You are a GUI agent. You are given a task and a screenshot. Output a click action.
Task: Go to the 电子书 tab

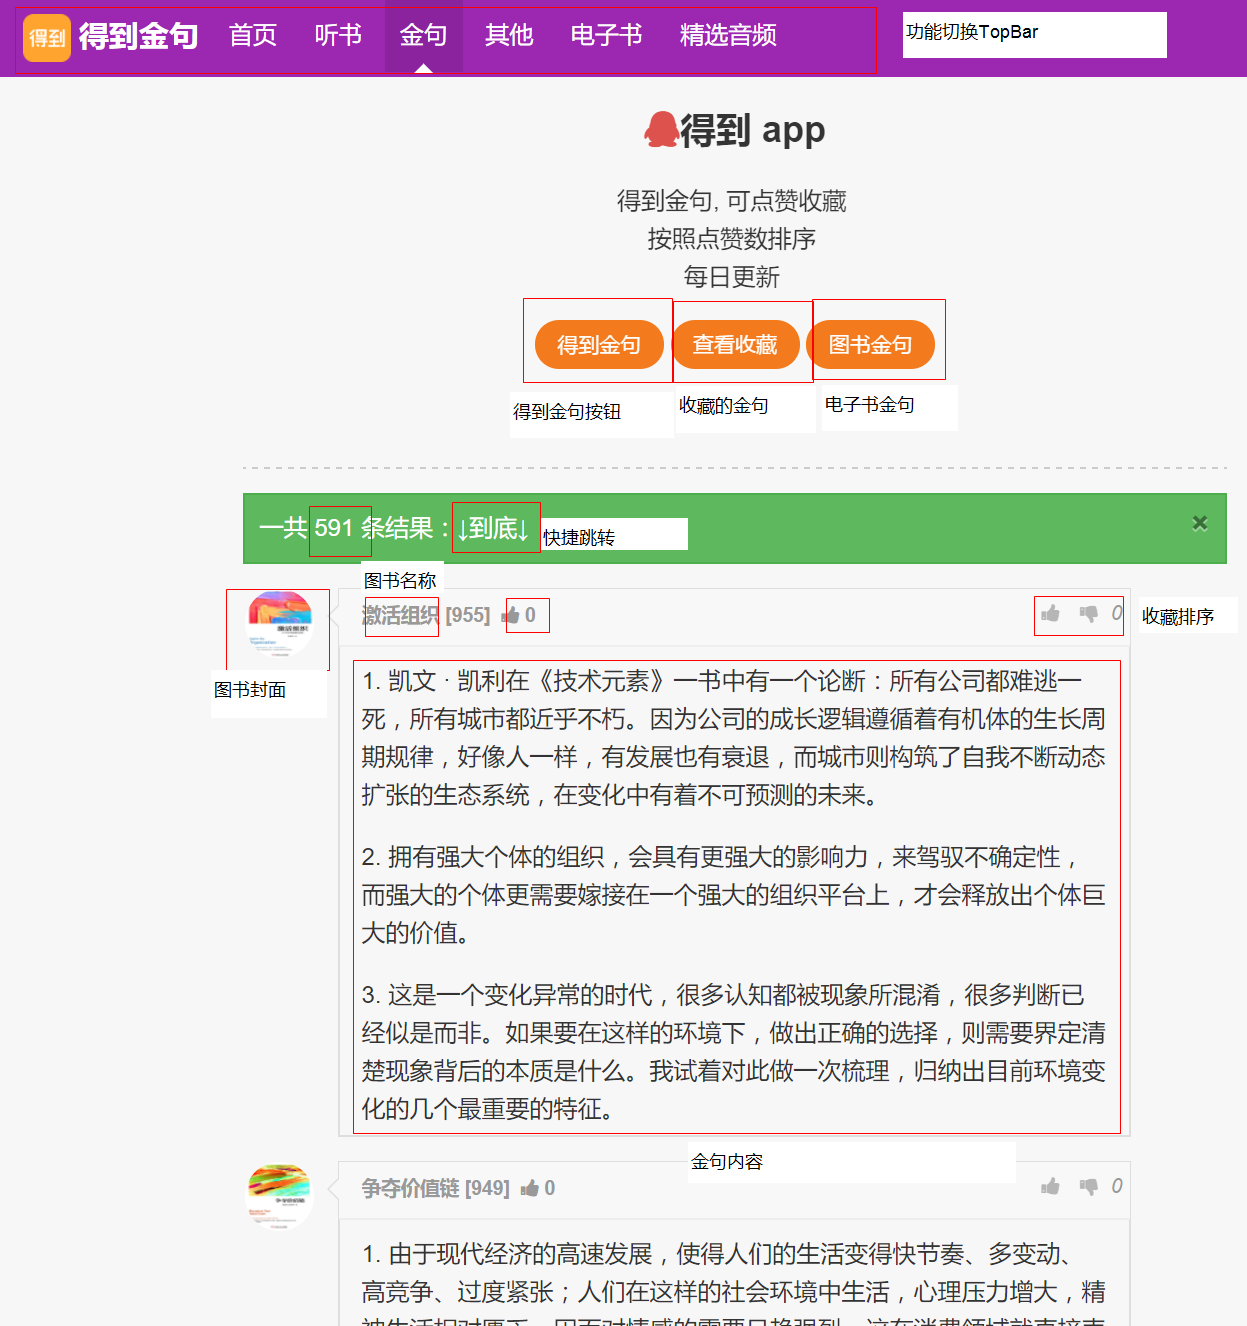tap(606, 36)
